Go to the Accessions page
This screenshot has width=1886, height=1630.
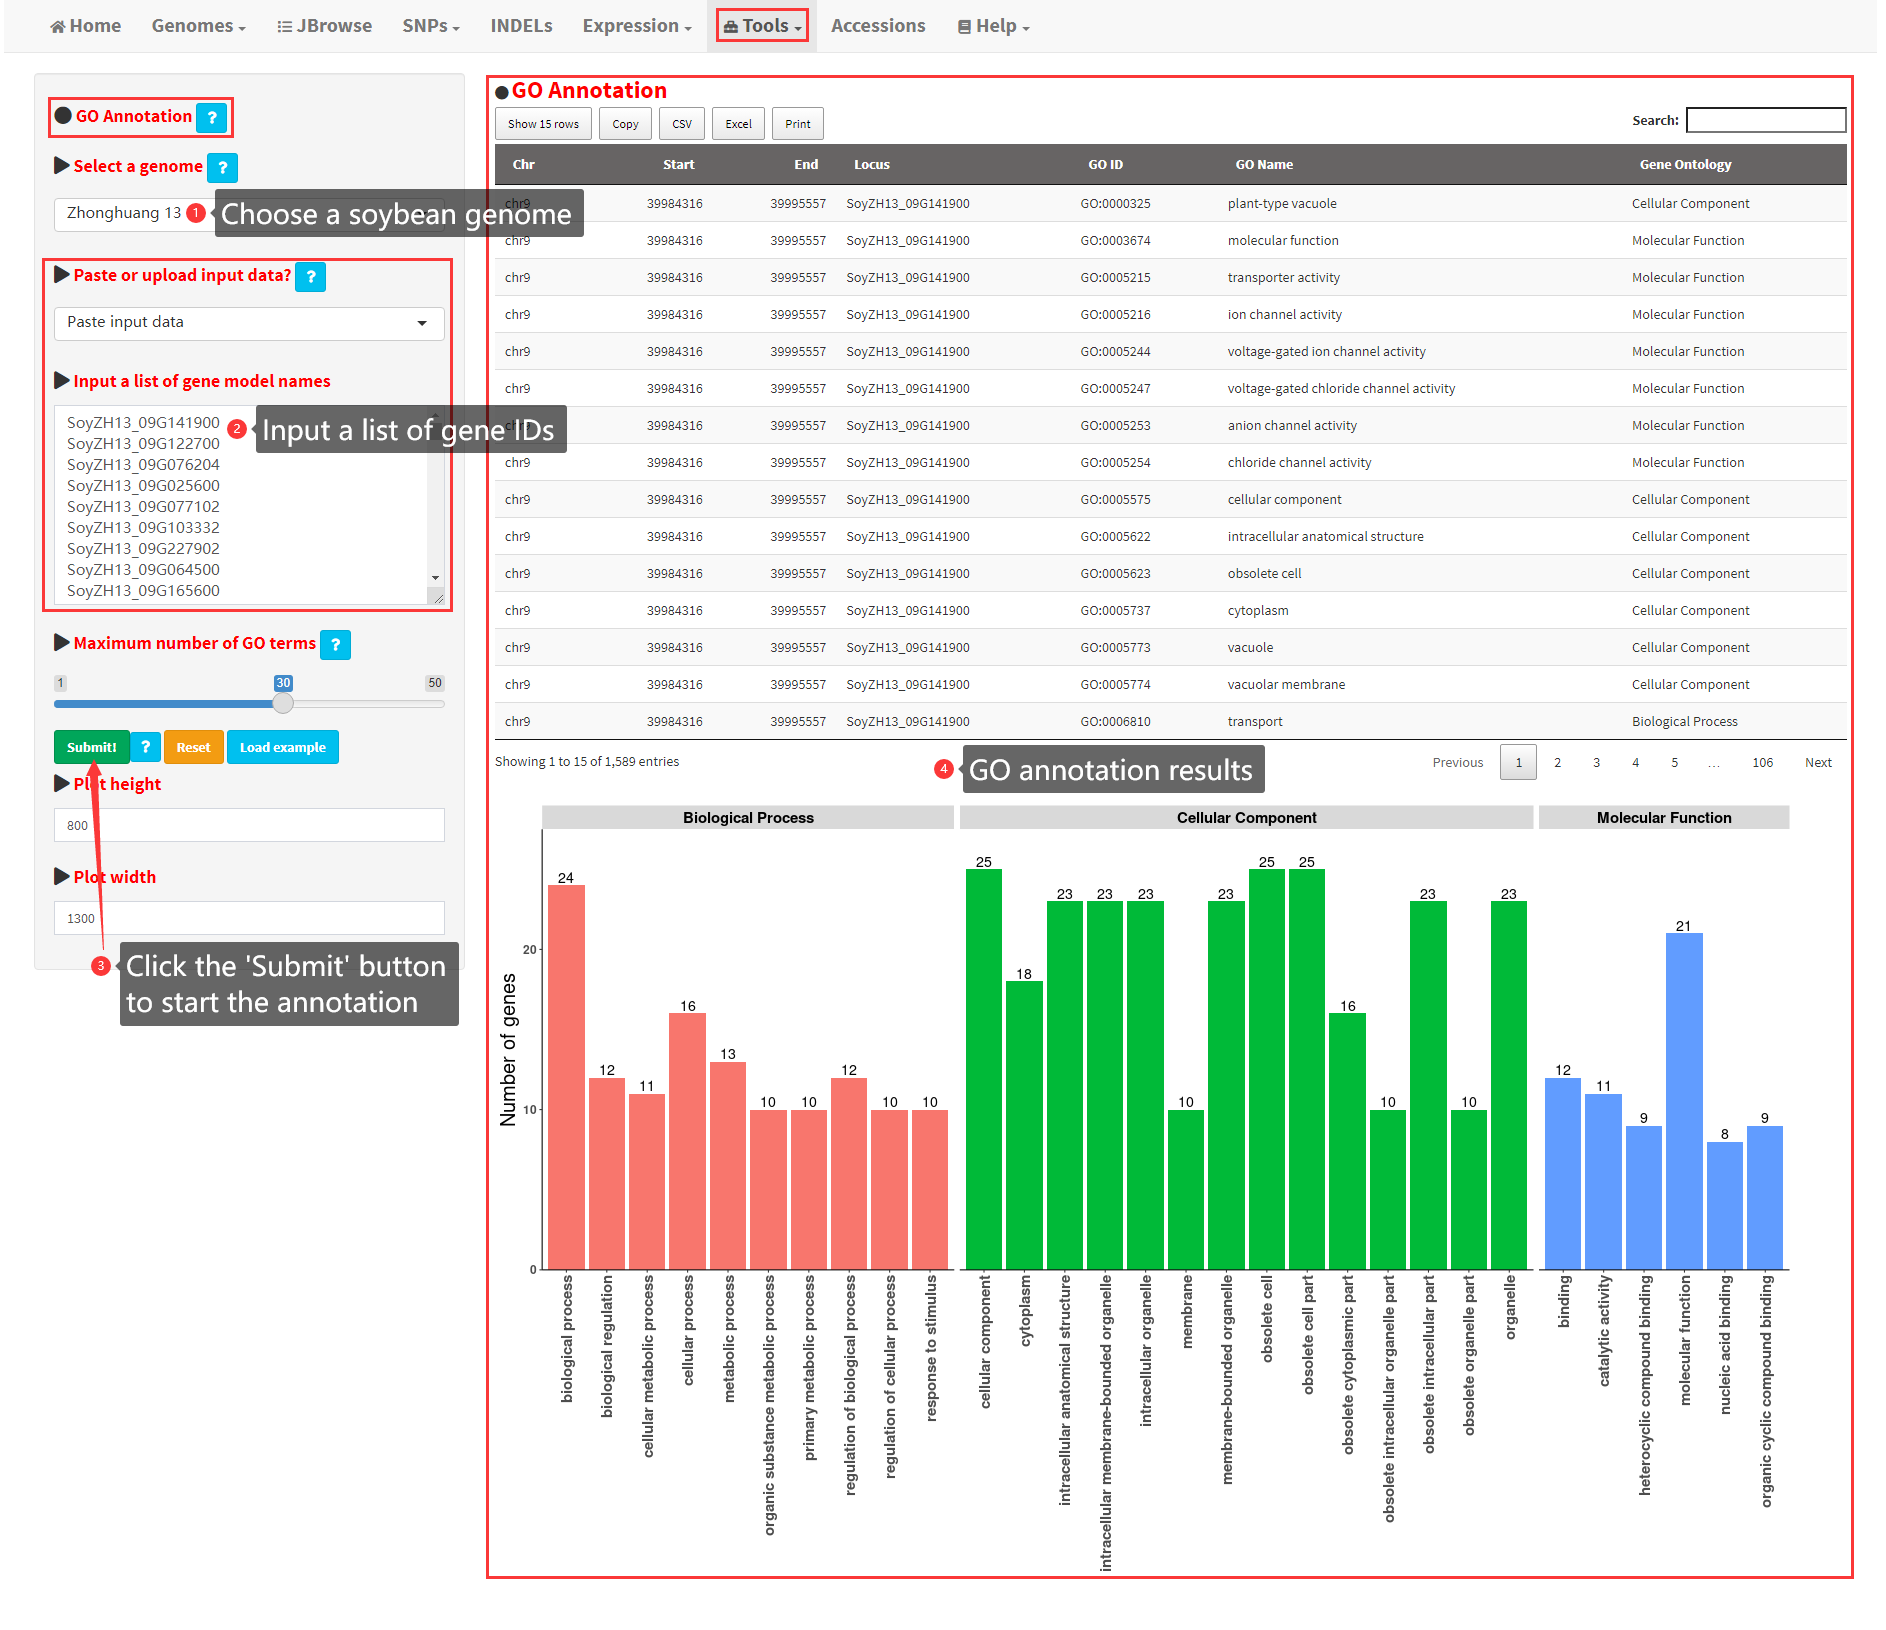point(877,26)
